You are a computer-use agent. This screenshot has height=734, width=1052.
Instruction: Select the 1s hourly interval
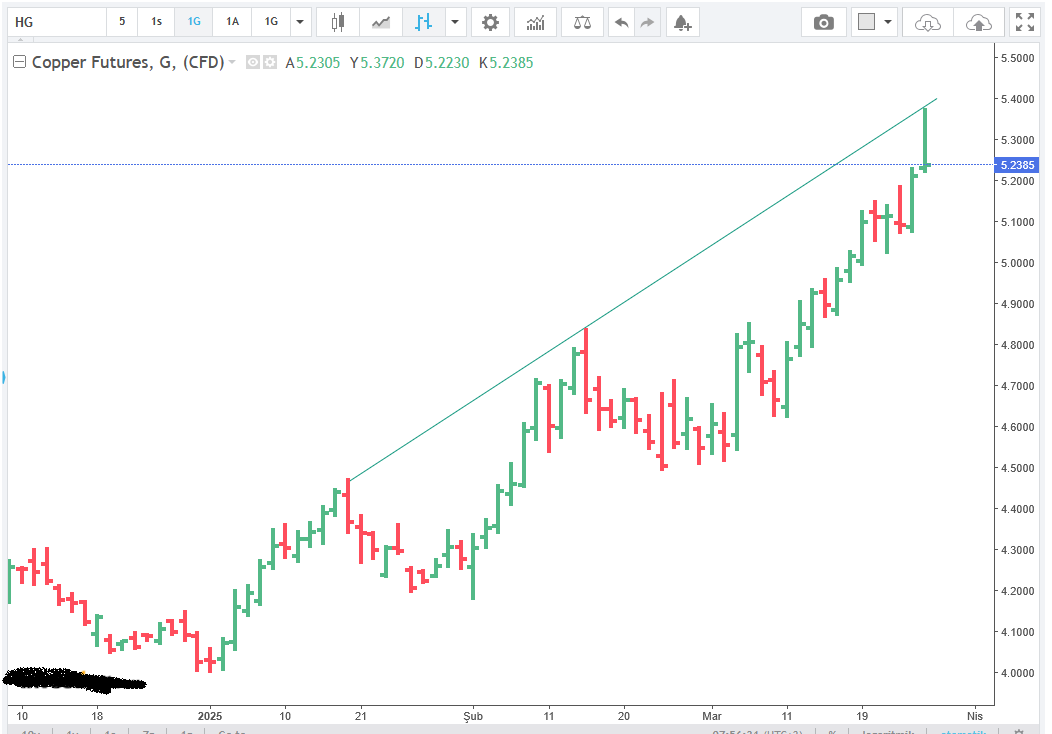coord(156,22)
